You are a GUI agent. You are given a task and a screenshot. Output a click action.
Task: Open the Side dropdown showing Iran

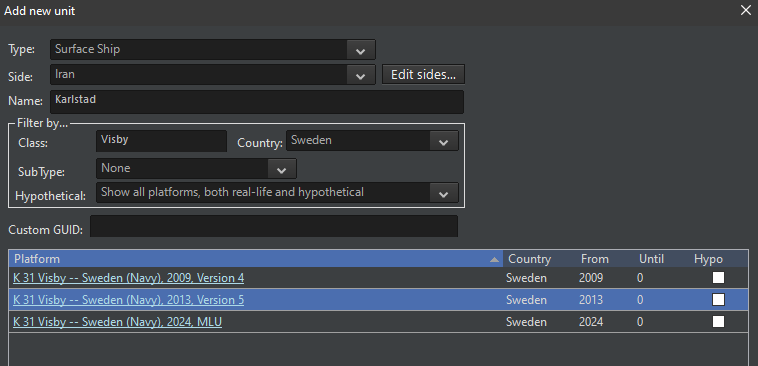[213, 75]
